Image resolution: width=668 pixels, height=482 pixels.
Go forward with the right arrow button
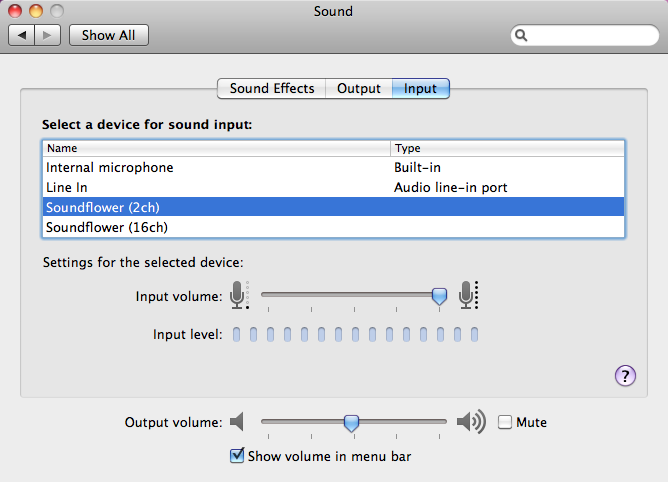pyautogui.click(x=48, y=35)
